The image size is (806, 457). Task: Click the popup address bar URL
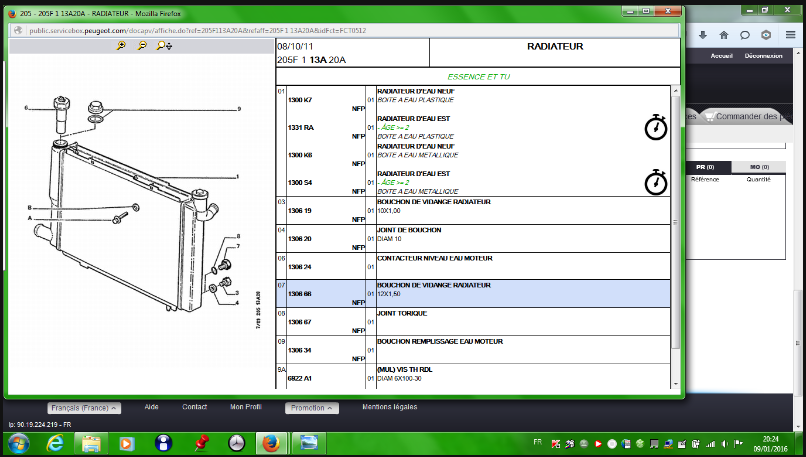click(197, 30)
